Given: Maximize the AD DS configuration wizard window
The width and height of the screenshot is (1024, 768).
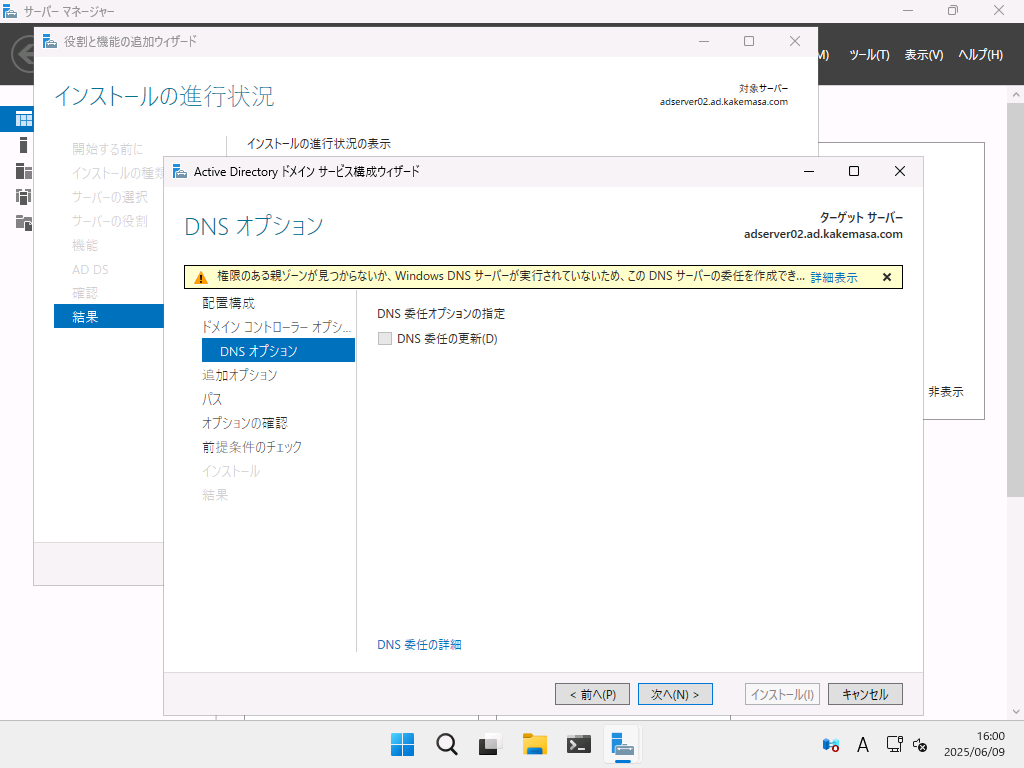Looking at the screenshot, I should click(x=854, y=171).
